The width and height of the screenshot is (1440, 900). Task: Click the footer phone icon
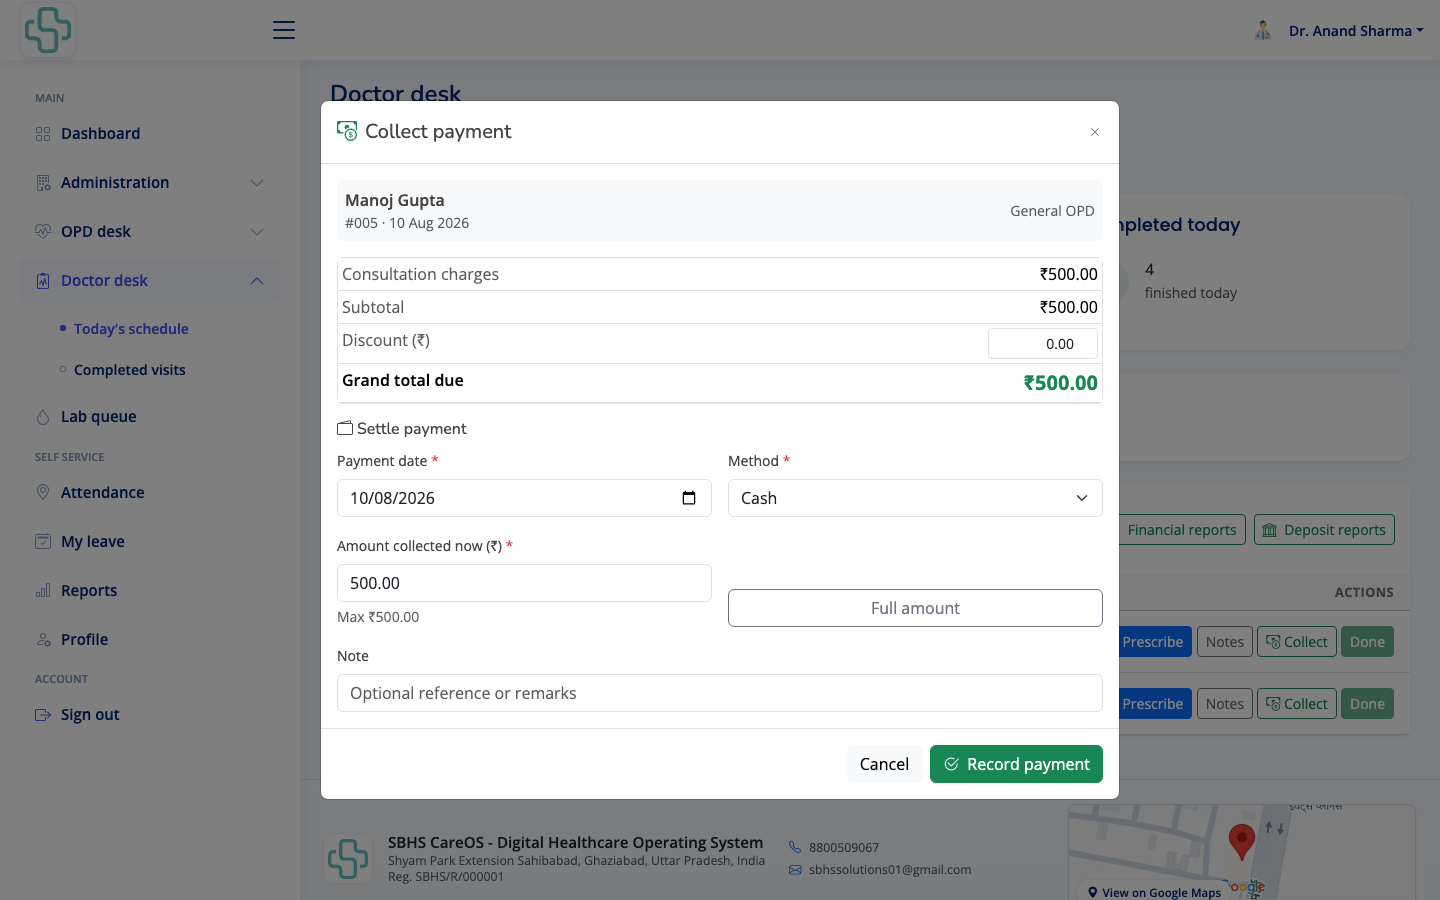pyautogui.click(x=795, y=847)
